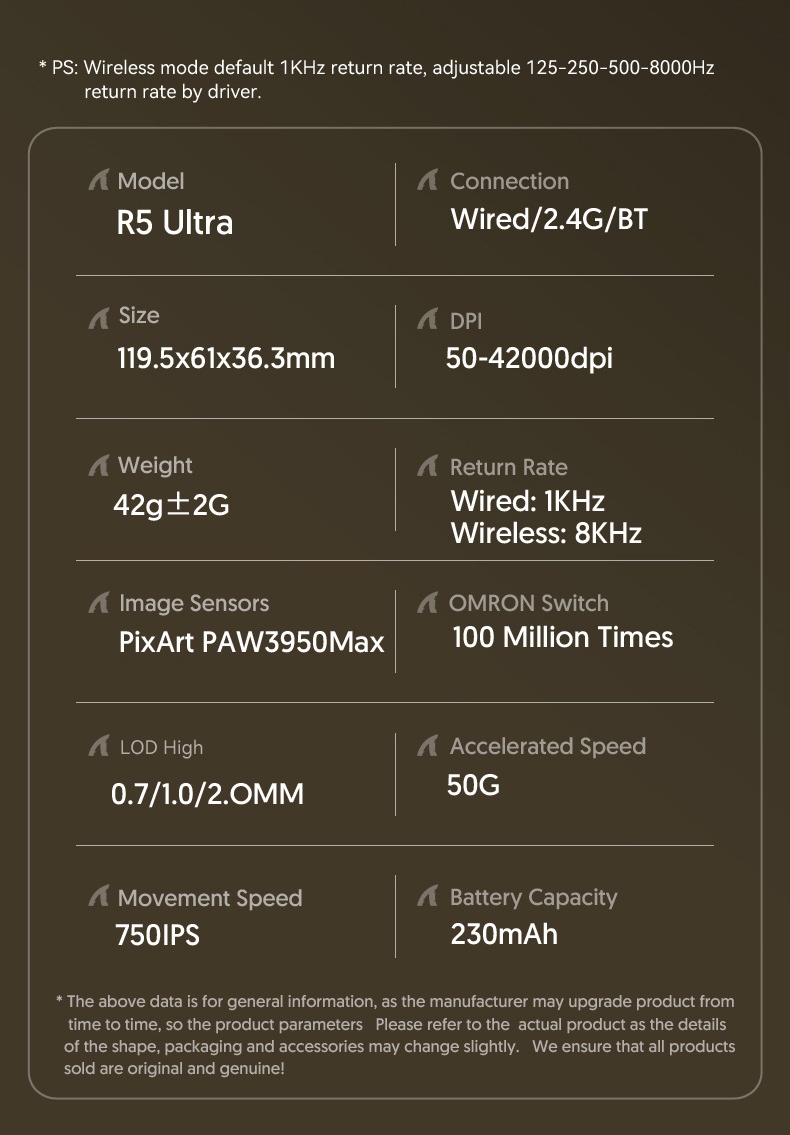The height and width of the screenshot is (1135, 790).
Task: Click the 119.5x61x36.3mm size value
Action: (x=226, y=358)
